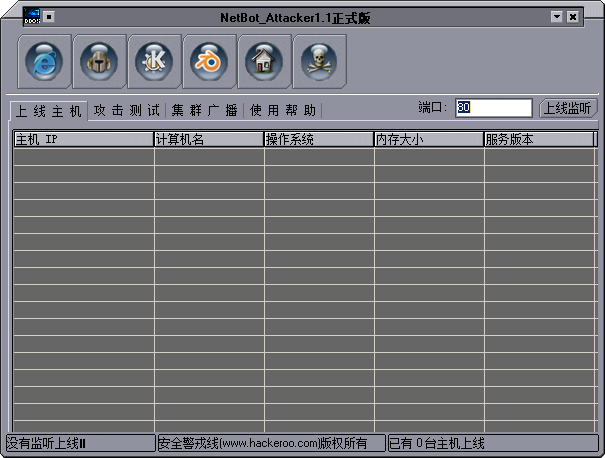Open the title bar dropdown arrow

(556, 17)
